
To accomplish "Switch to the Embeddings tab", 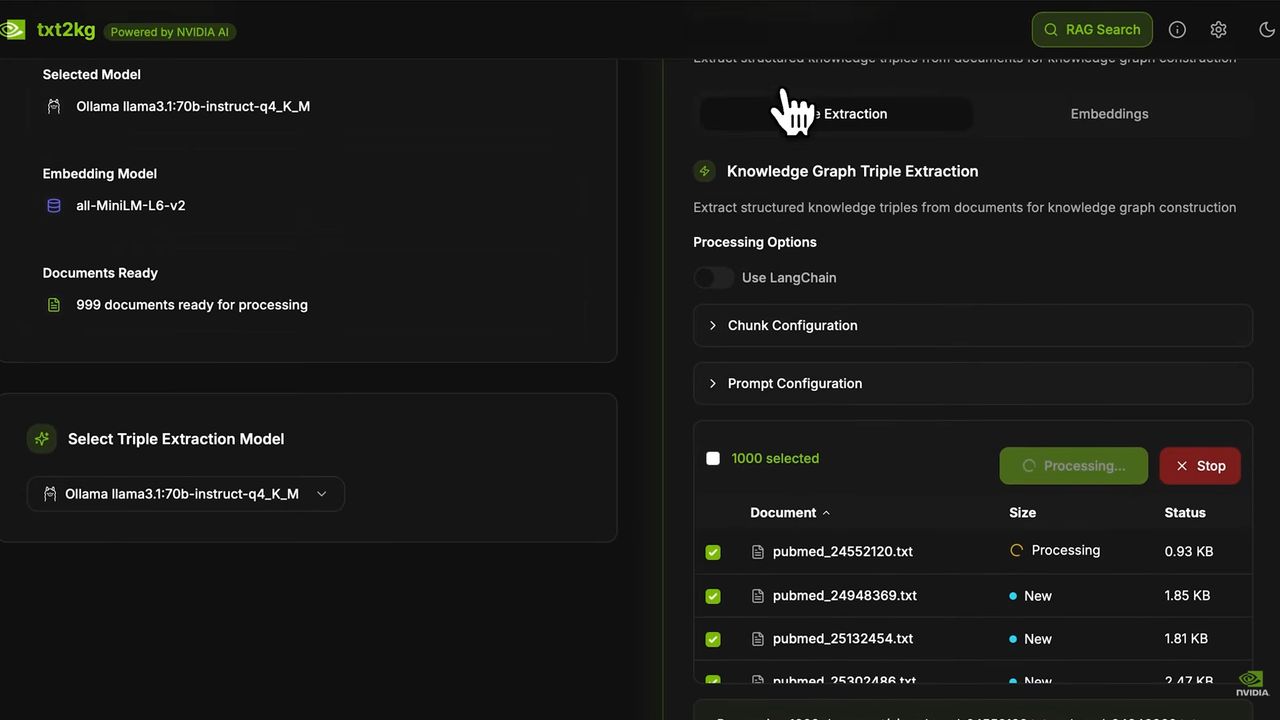I will [1109, 114].
